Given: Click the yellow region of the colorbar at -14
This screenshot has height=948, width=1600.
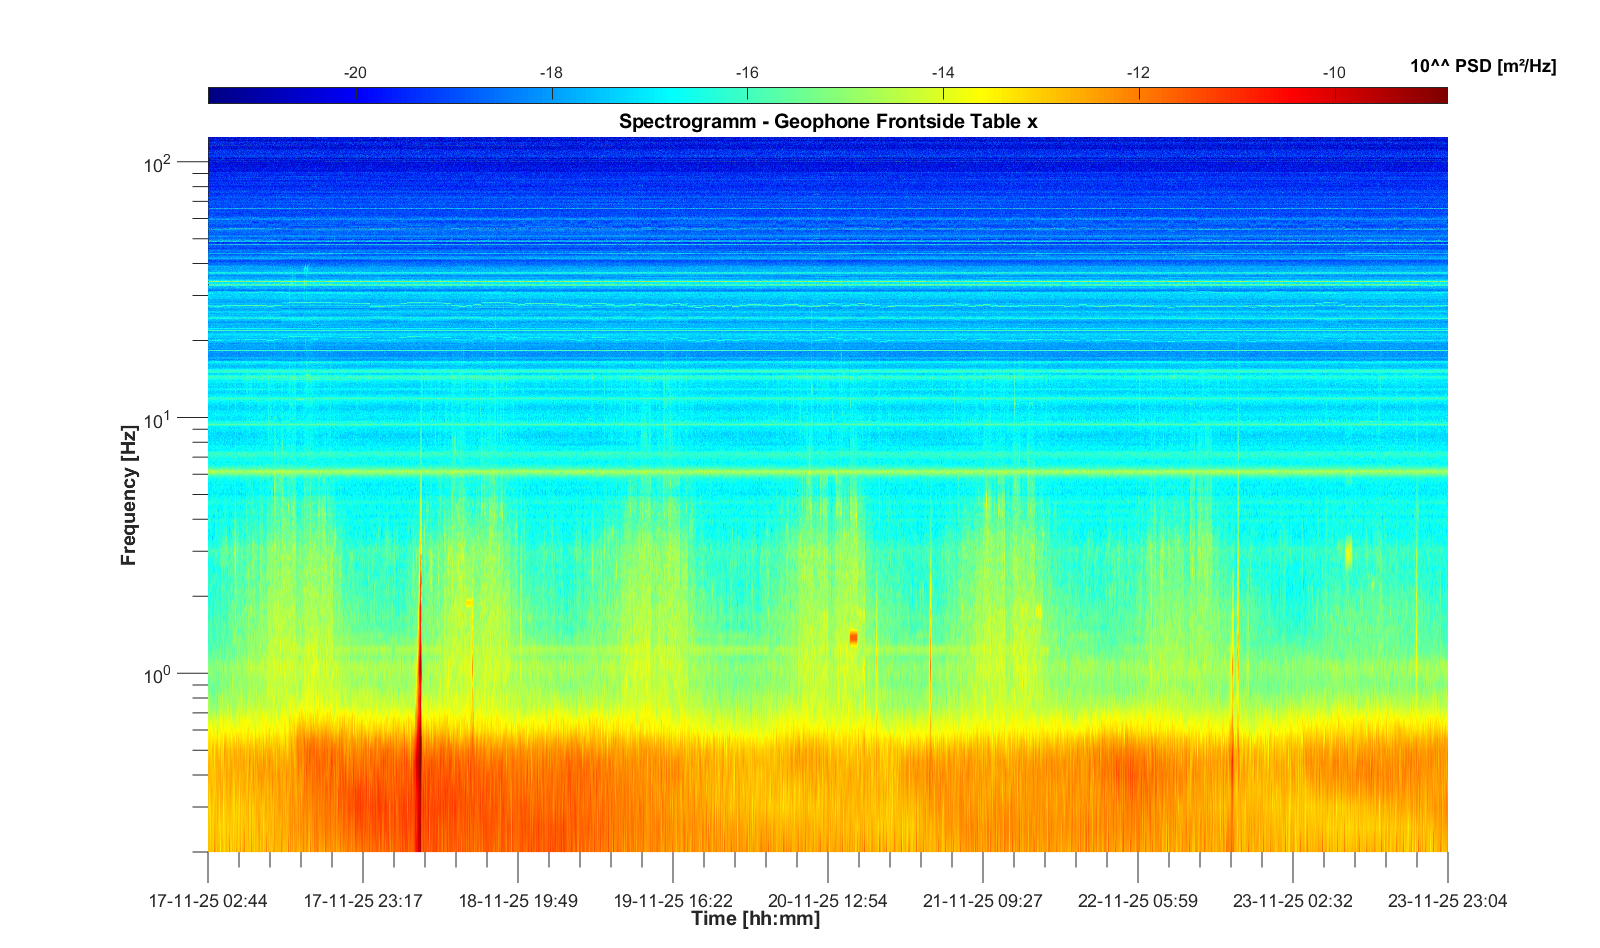Looking at the screenshot, I should pos(943,96).
